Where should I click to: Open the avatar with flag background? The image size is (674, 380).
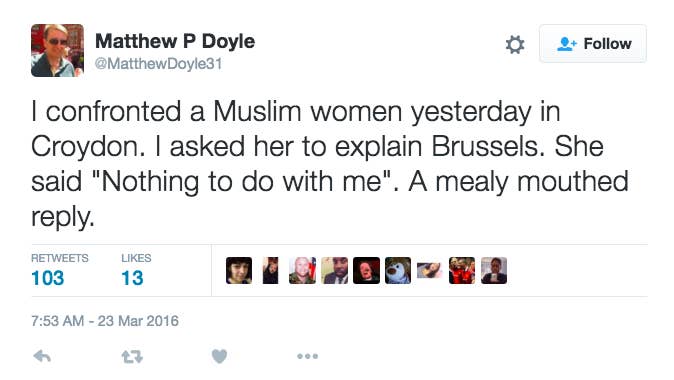[x=302, y=270]
